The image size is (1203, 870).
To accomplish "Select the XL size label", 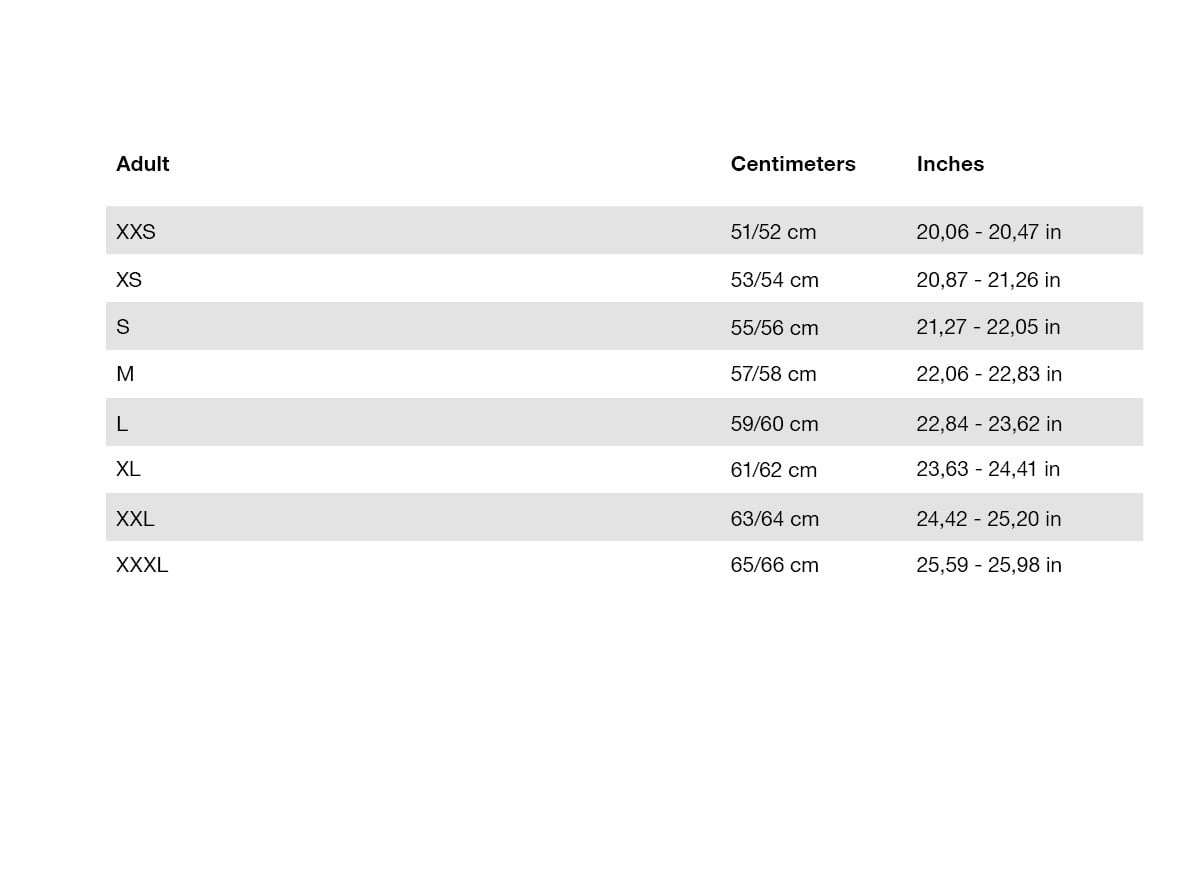I will point(128,469).
